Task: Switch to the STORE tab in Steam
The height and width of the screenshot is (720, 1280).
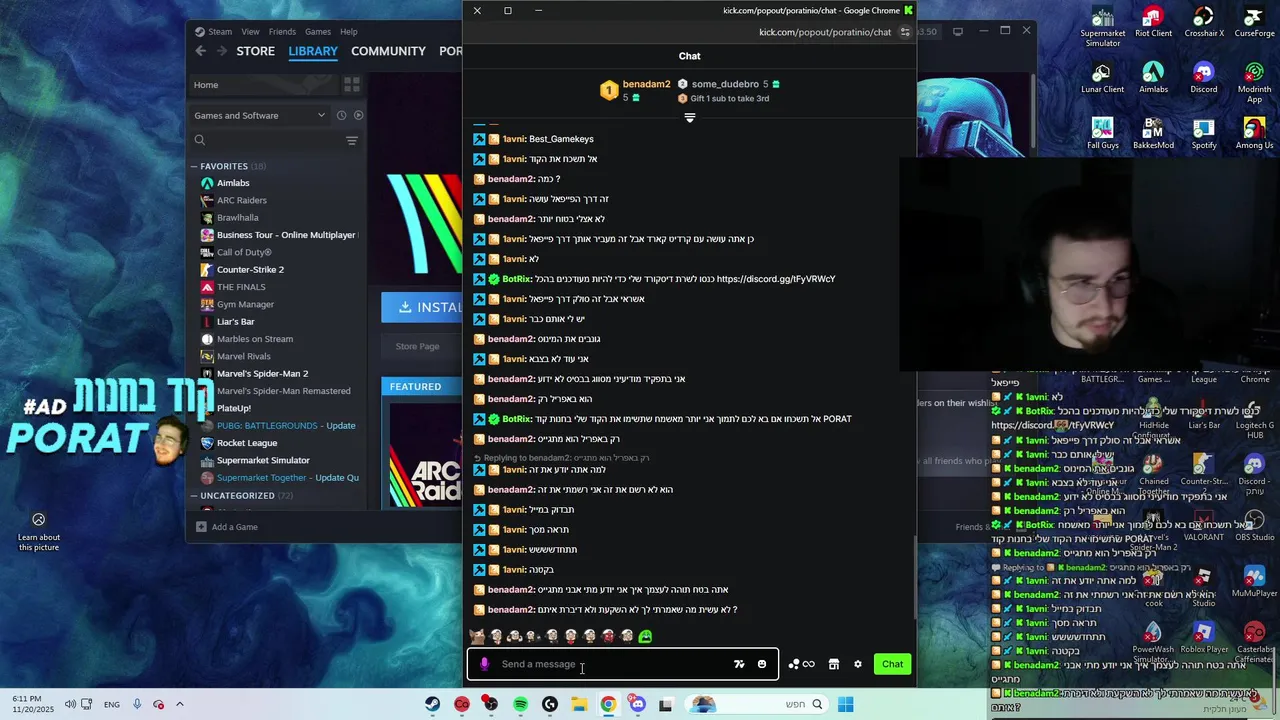Action: click(255, 51)
